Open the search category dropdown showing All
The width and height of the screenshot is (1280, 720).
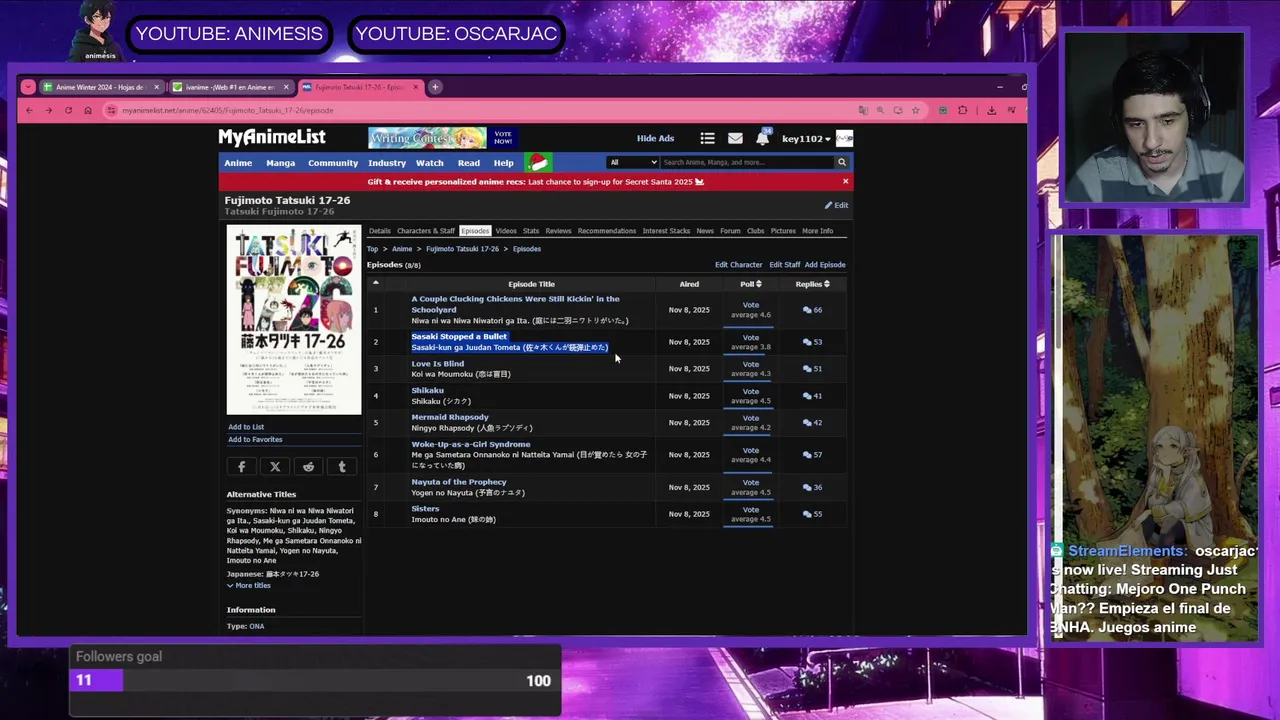pyautogui.click(x=633, y=162)
